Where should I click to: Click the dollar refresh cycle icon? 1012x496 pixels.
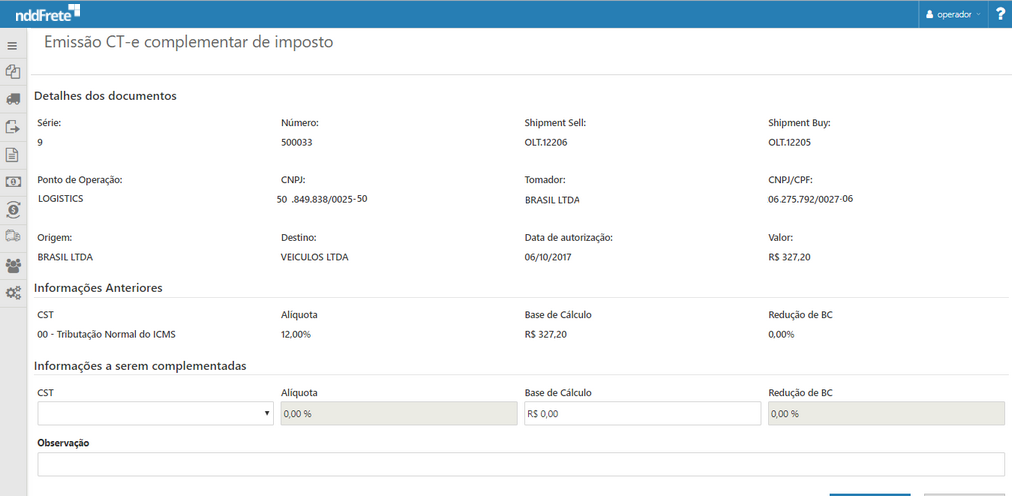[13, 210]
